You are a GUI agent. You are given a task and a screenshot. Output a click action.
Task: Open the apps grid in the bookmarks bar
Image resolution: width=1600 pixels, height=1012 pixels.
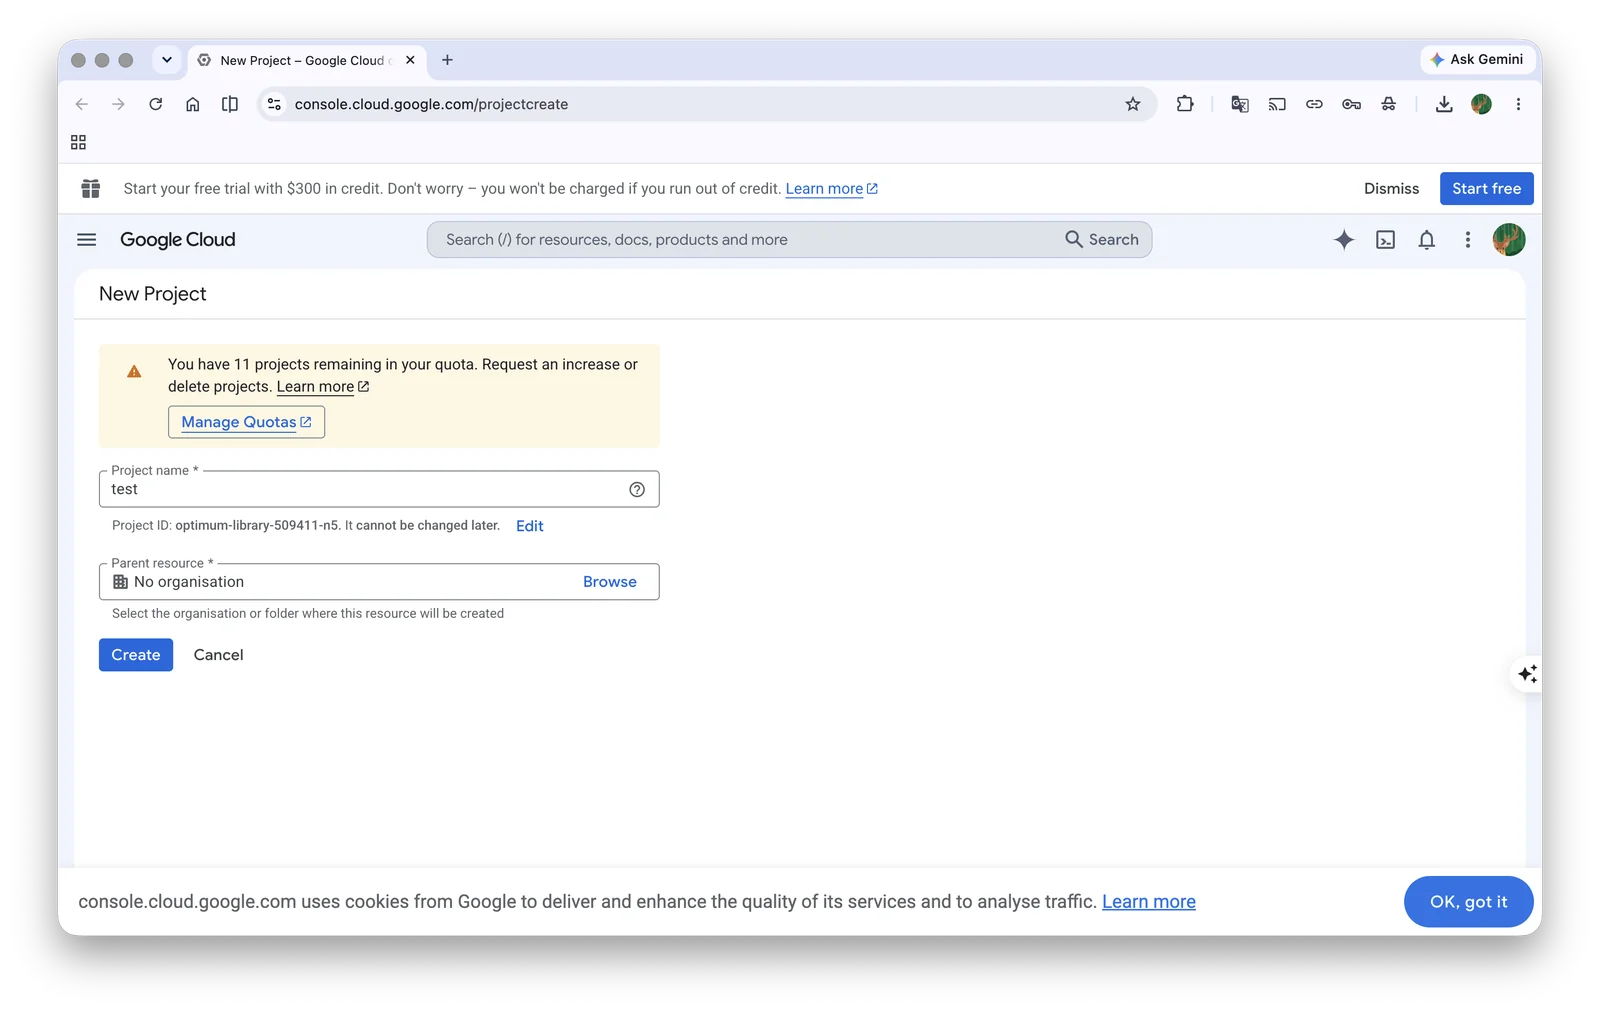pyautogui.click(x=79, y=143)
